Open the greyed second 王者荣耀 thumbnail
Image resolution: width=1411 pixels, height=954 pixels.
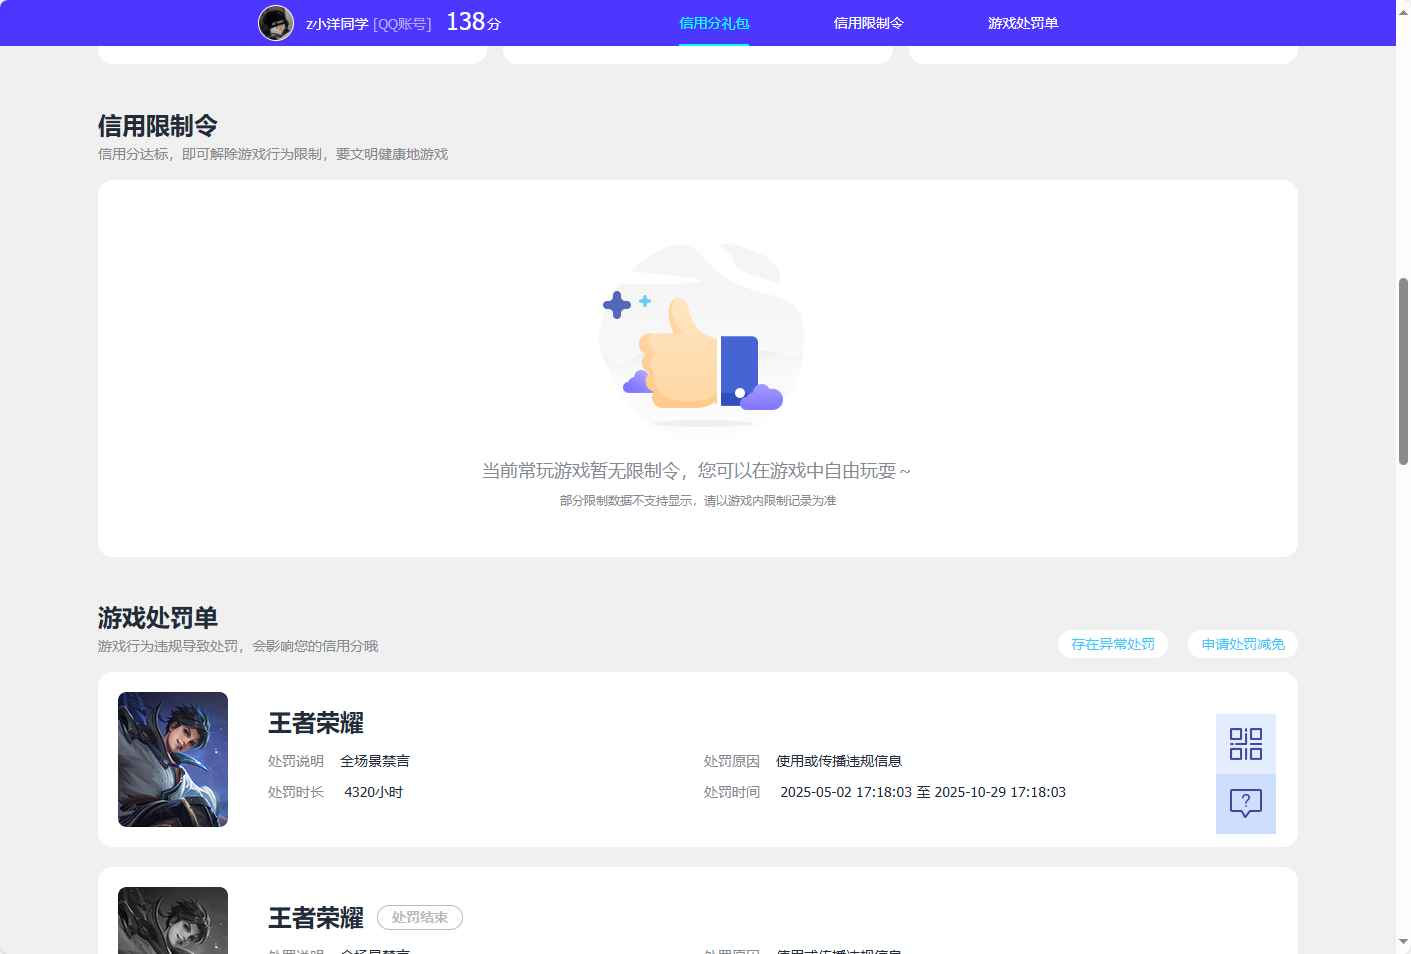[173, 920]
